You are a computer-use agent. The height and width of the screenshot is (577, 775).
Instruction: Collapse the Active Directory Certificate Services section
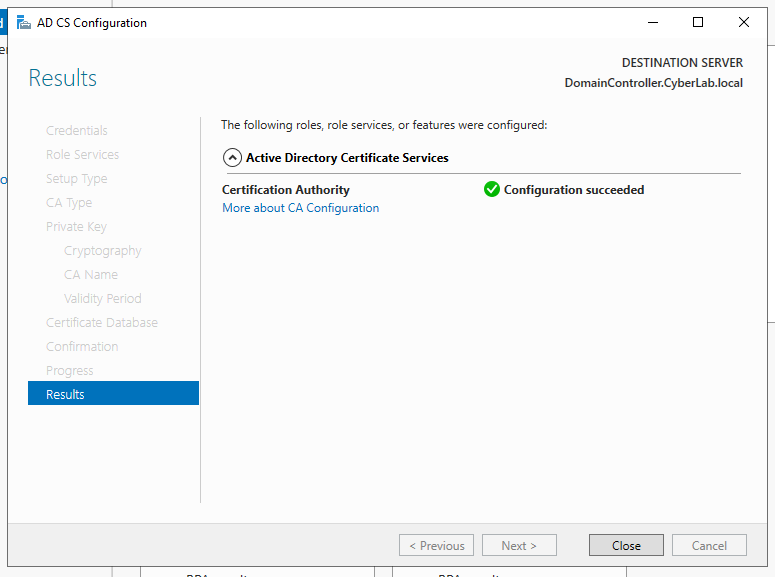[232, 157]
